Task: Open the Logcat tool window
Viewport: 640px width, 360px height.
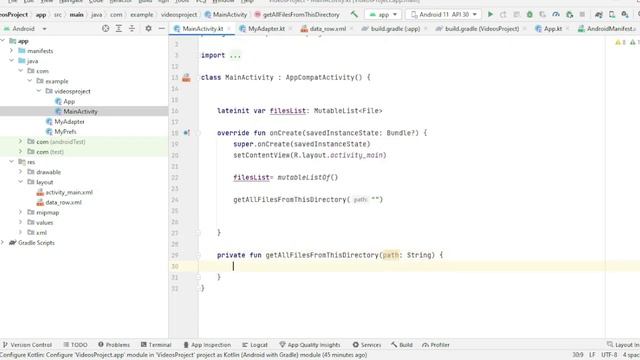Action: [255, 345]
